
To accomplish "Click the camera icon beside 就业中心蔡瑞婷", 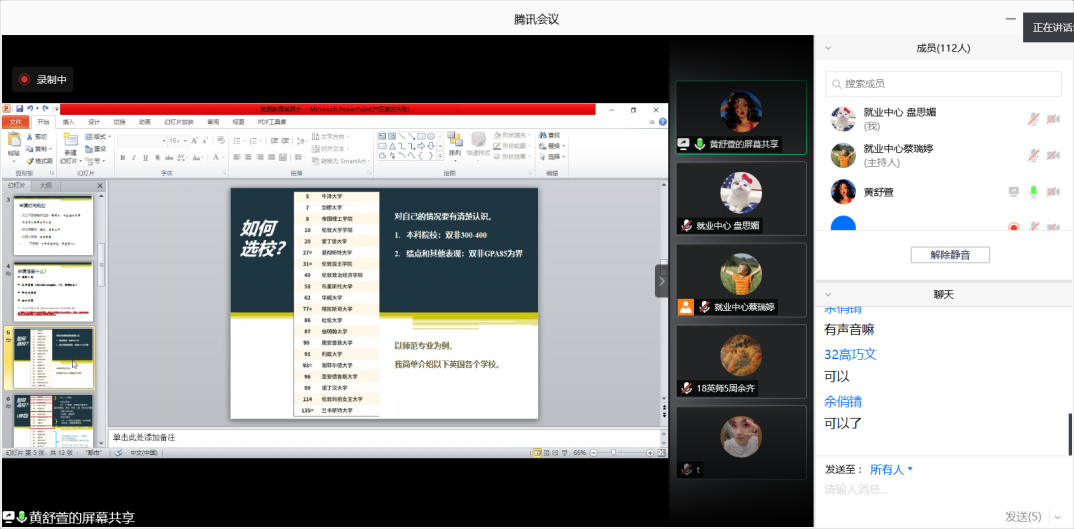I will (x=1053, y=155).
